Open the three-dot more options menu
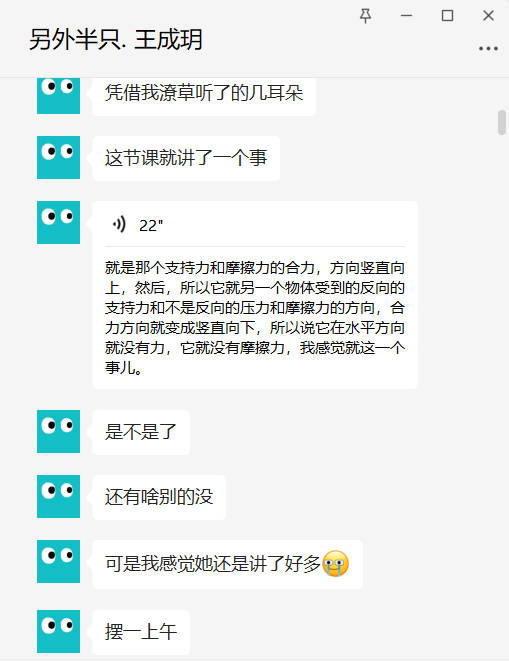 click(x=488, y=49)
